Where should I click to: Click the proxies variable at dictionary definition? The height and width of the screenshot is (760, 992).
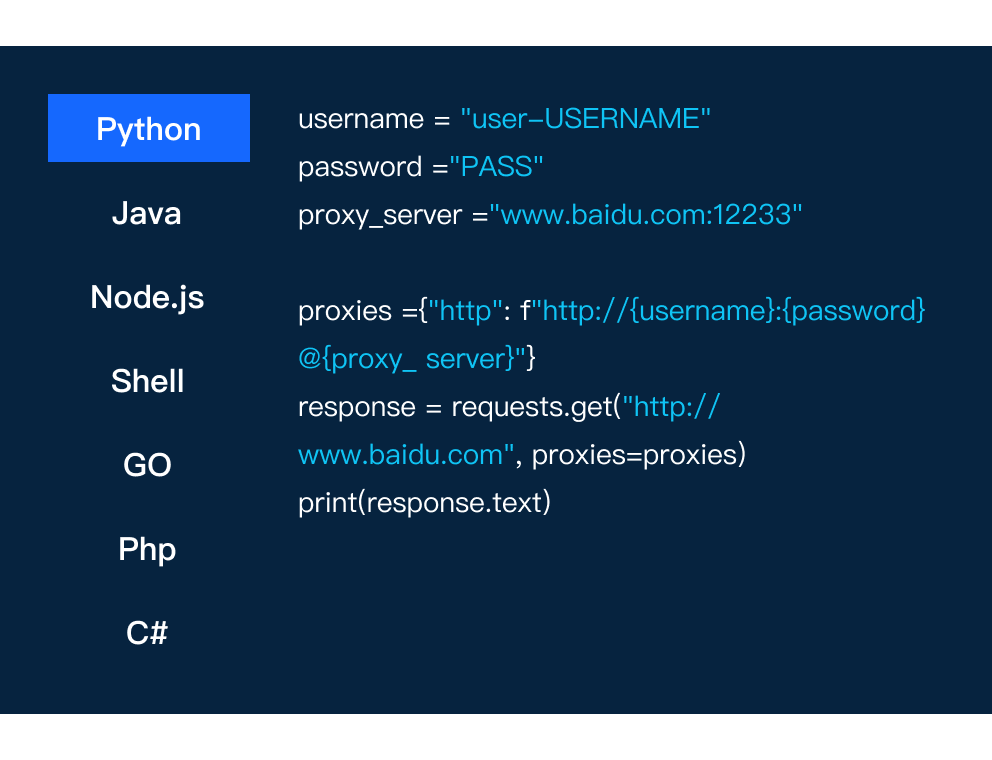[345, 311]
